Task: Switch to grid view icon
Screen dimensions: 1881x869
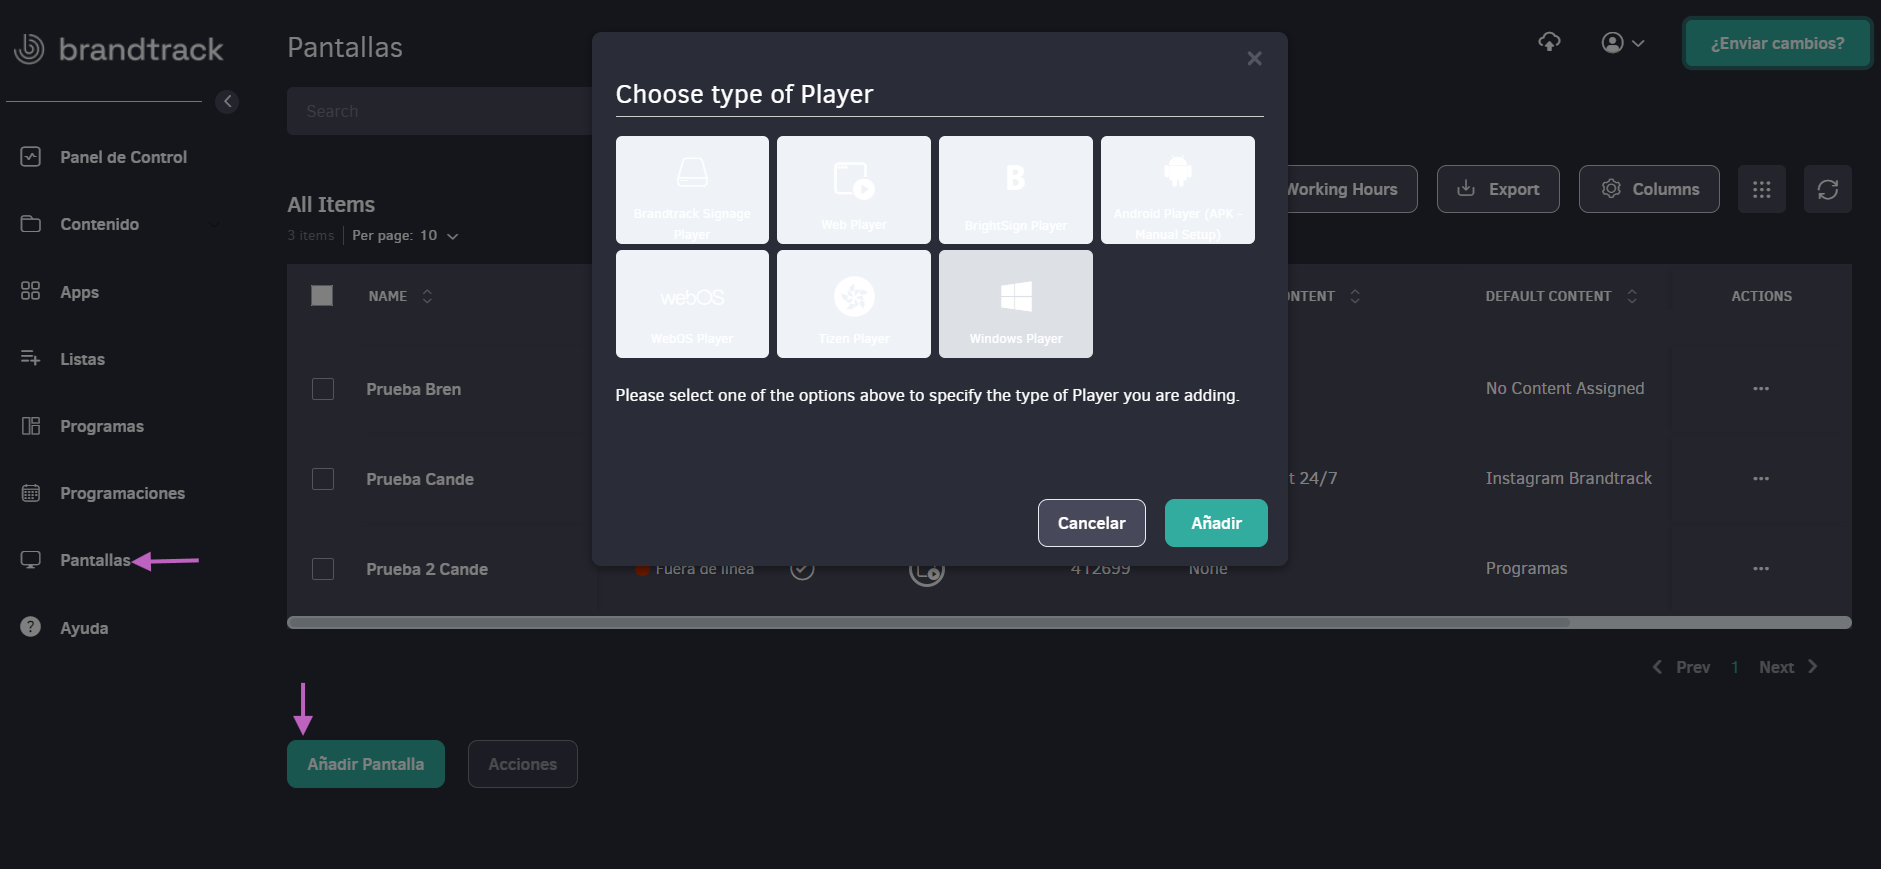Action: [1762, 189]
